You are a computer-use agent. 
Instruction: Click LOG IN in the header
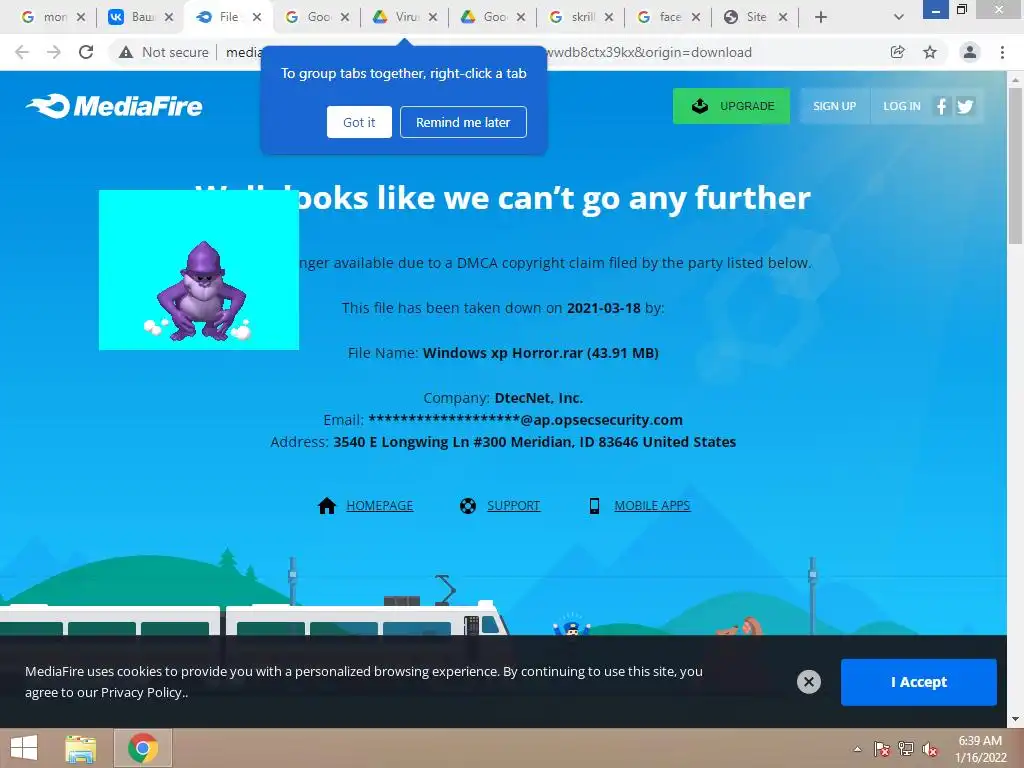(902, 106)
